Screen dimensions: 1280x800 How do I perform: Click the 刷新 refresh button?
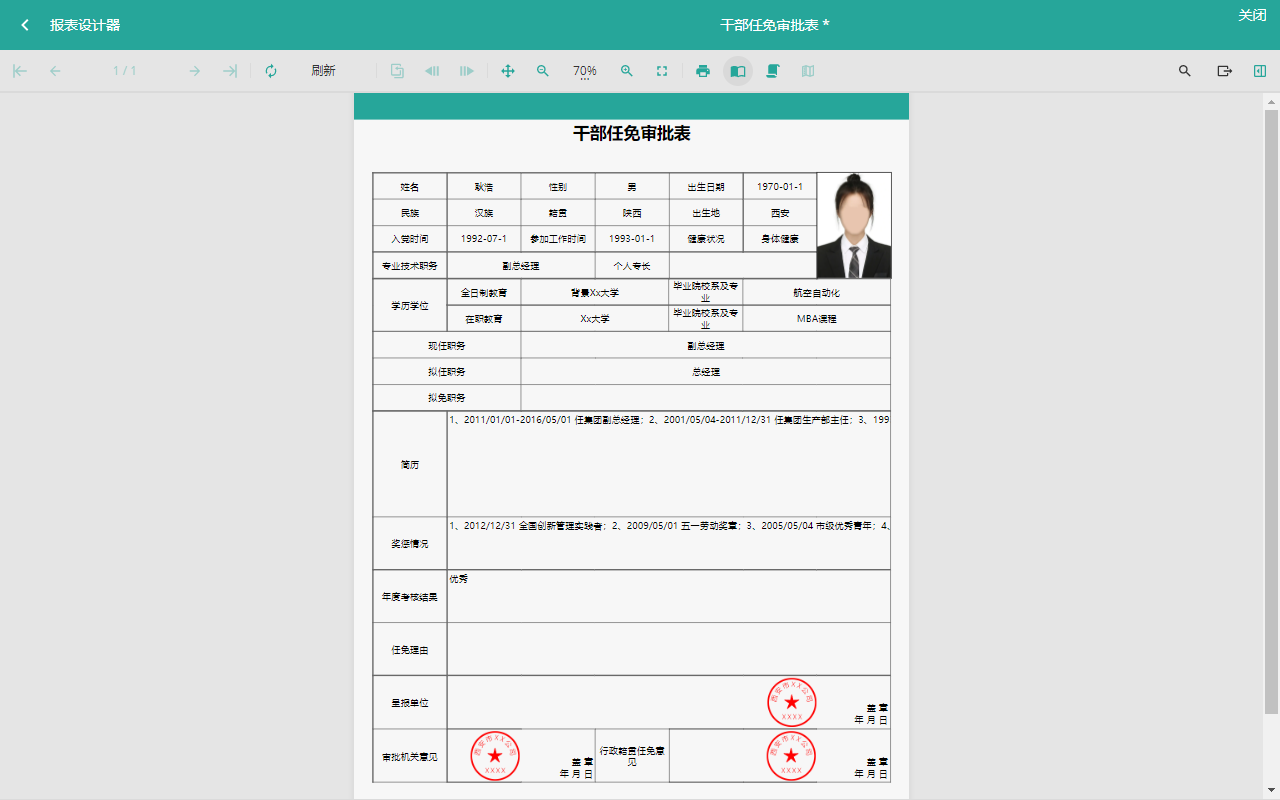click(323, 71)
